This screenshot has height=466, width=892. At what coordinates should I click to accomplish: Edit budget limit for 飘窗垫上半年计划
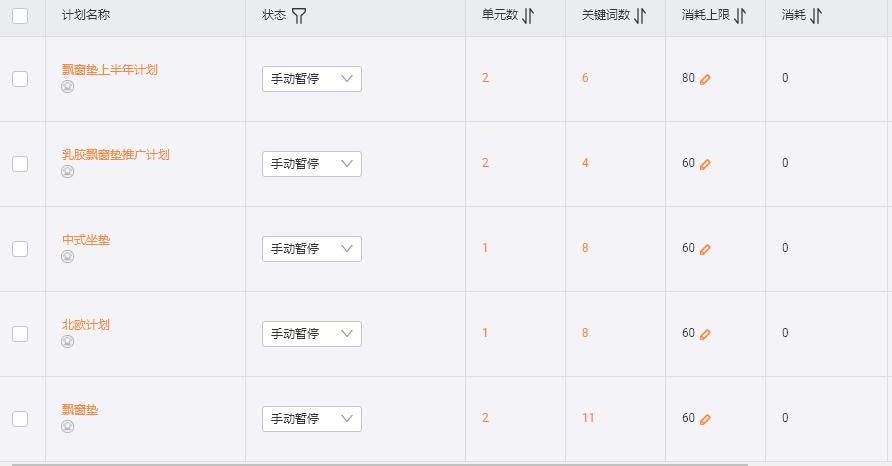[x=705, y=79]
